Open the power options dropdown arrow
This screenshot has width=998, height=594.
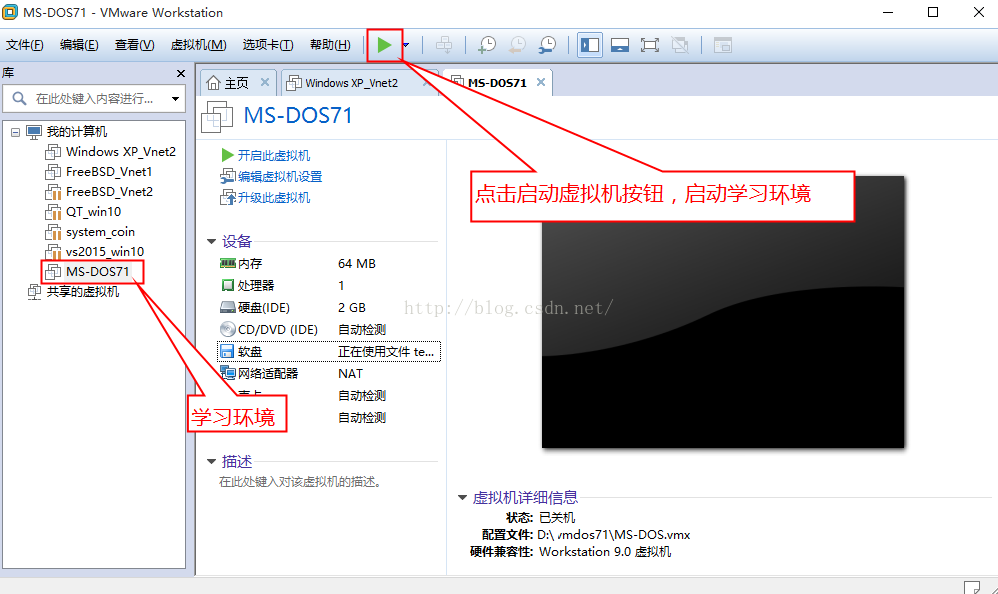coord(406,45)
